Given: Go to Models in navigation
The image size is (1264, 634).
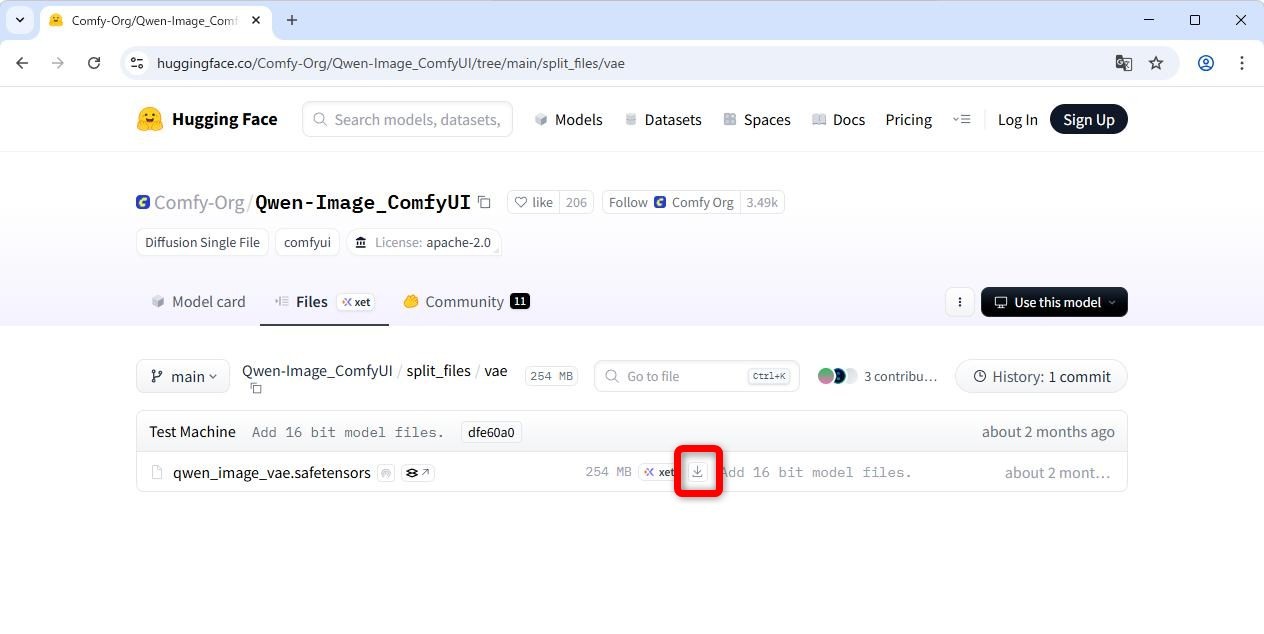Looking at the screenshot, I should (x=568, y=119).
